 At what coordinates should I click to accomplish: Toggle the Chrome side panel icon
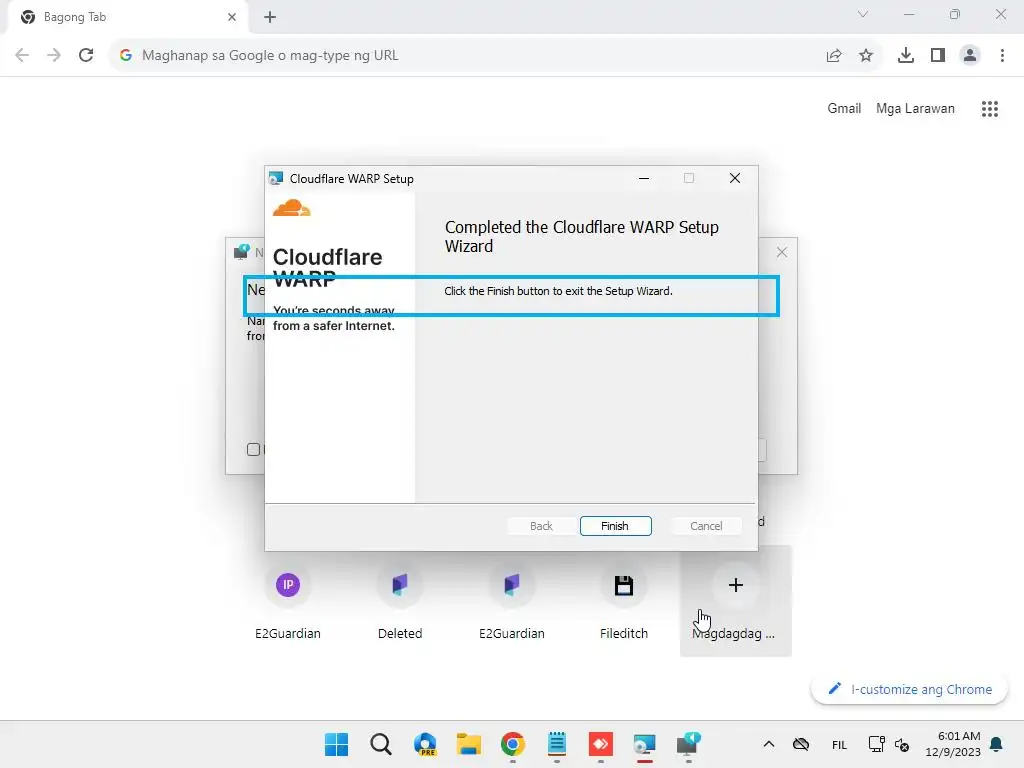(938, 56)
